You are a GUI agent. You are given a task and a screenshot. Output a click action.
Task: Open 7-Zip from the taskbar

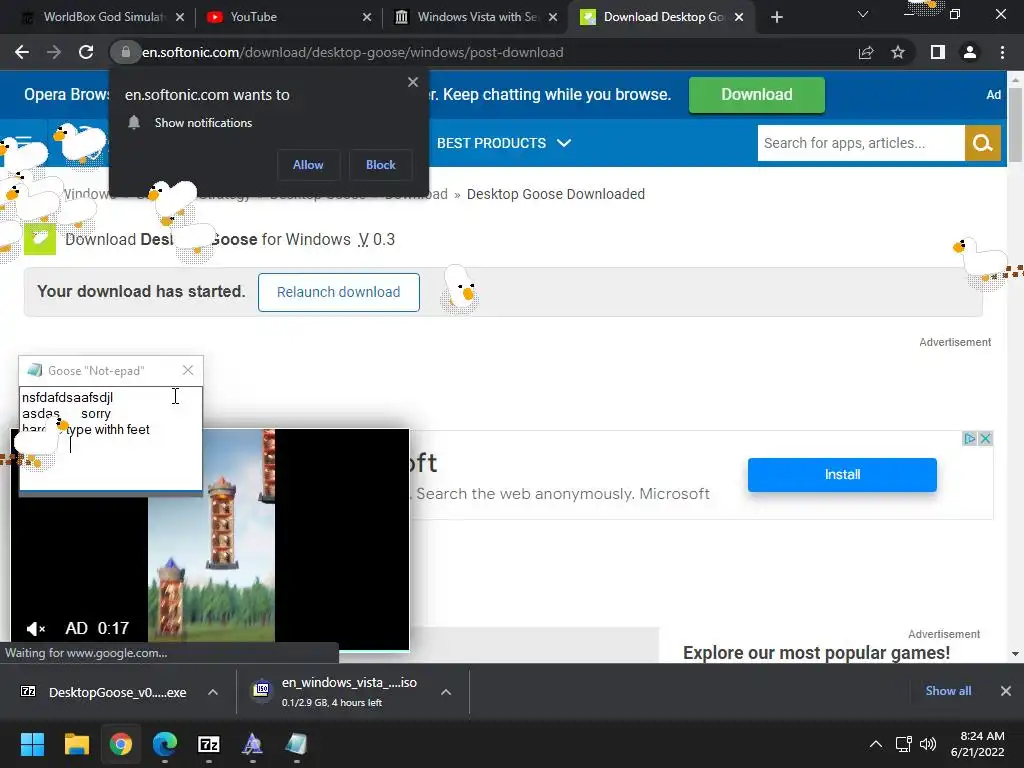coord(208,744)
